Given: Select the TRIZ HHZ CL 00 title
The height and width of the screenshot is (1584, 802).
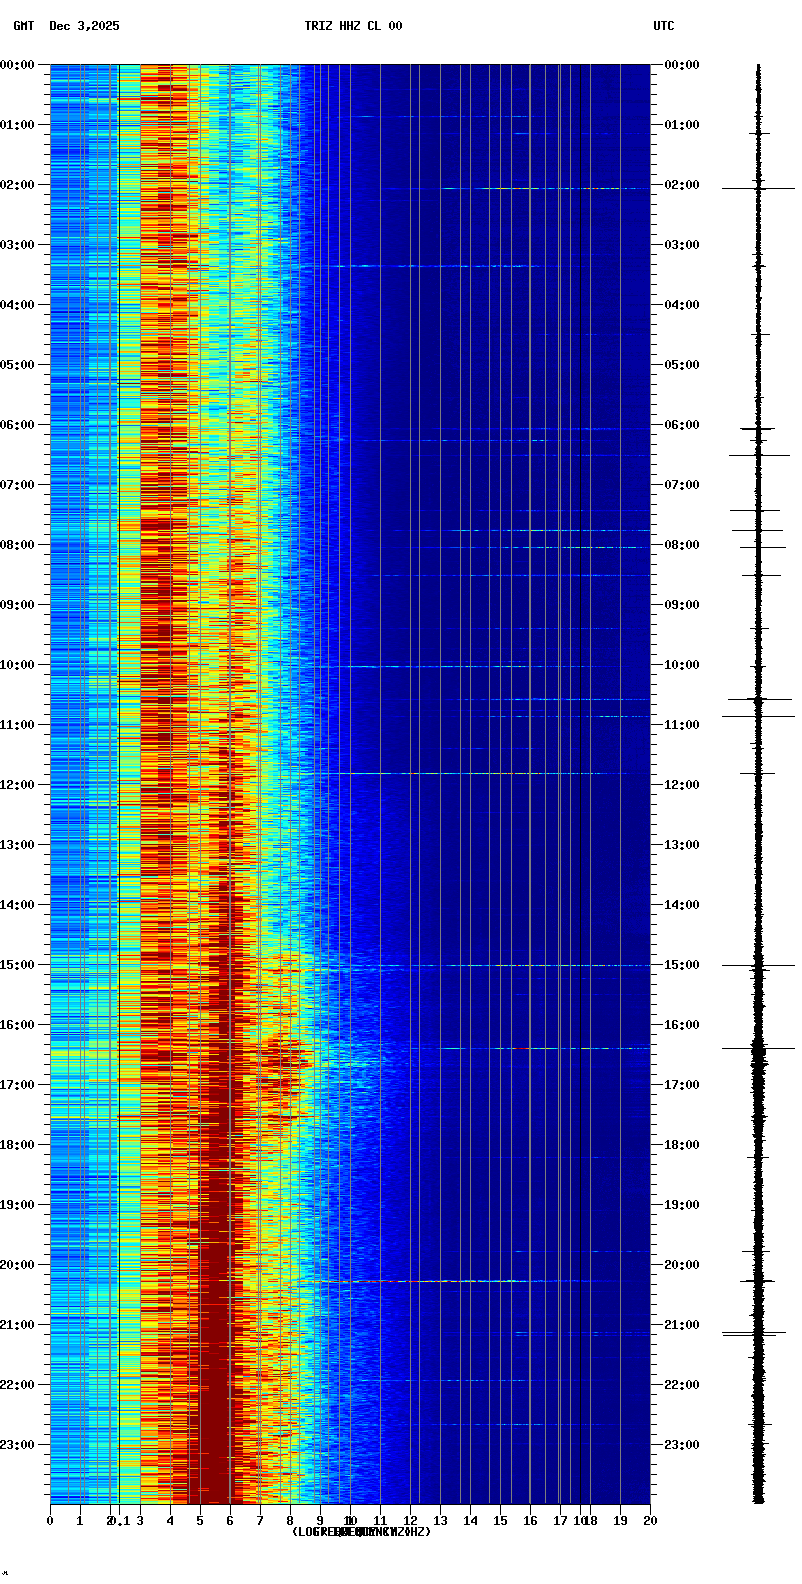Looking at the screenshot, I should point(353,26).
